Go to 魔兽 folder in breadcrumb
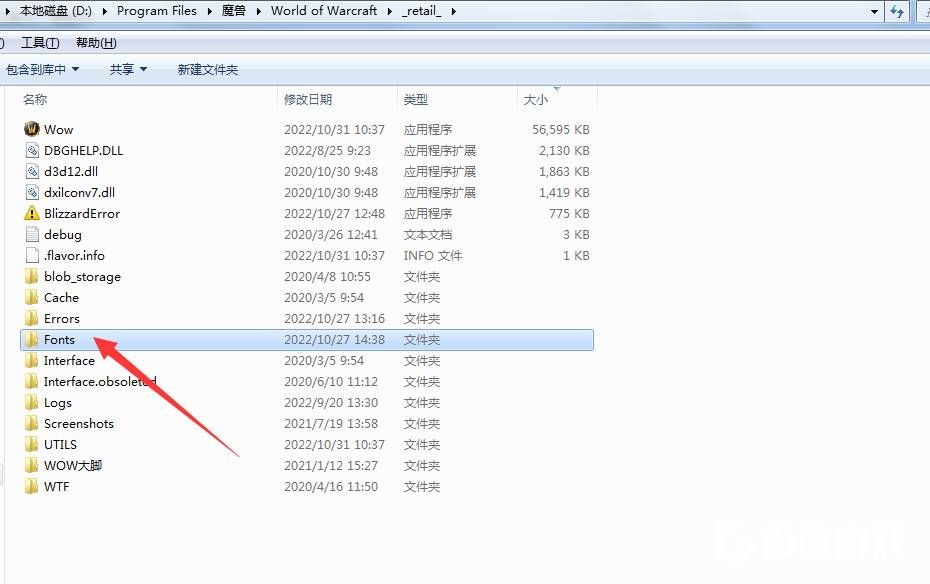The image size is (930, 584). tap(234, 11)
